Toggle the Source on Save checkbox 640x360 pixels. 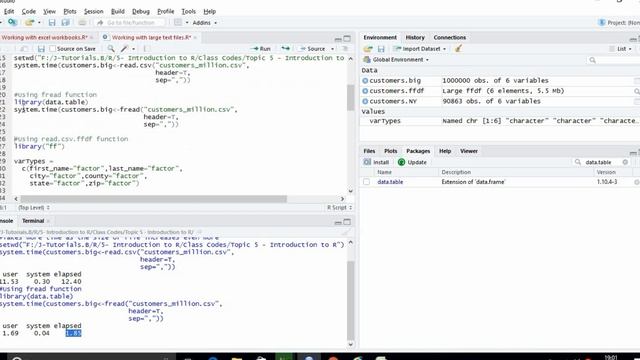point(52,49)
